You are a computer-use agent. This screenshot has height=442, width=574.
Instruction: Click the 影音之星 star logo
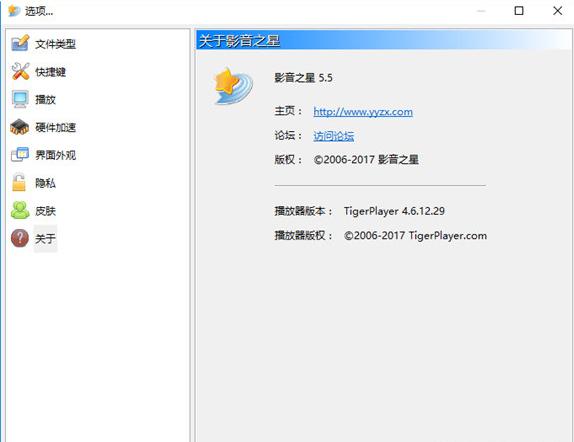pyautogui.click(x=234, y=86)
